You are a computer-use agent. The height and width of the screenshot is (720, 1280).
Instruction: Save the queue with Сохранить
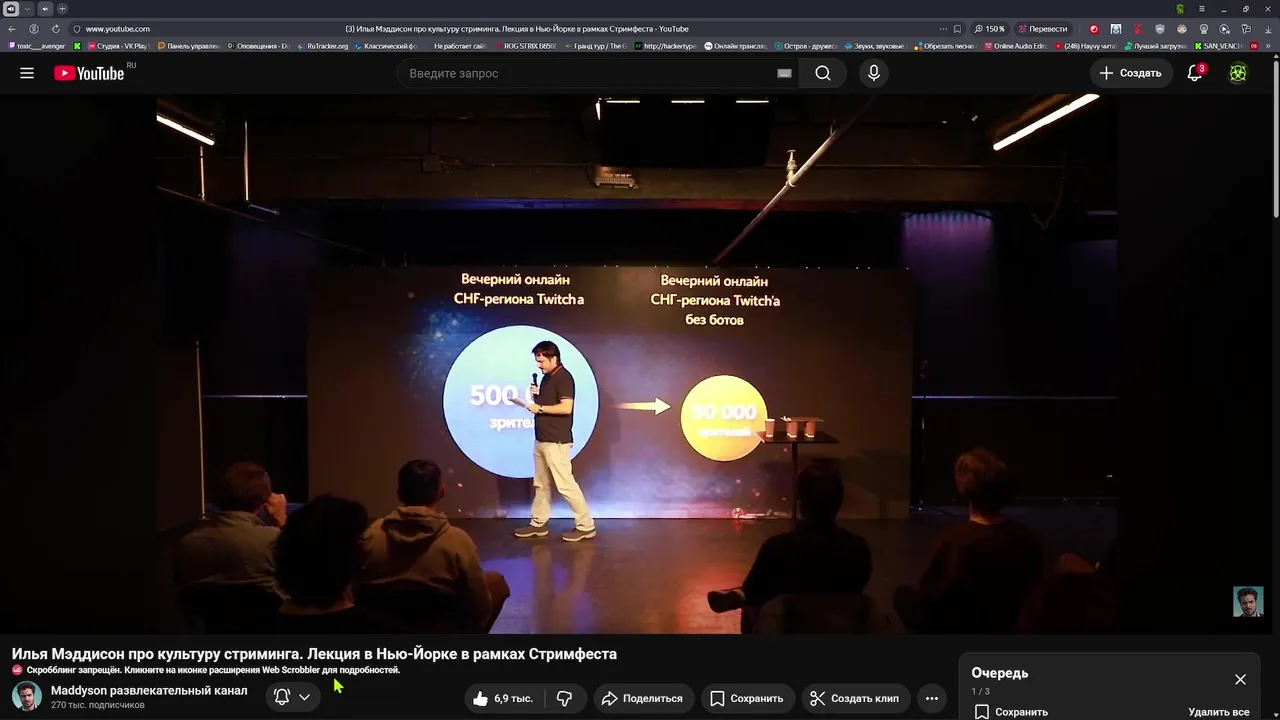(x=1011, y=712)
